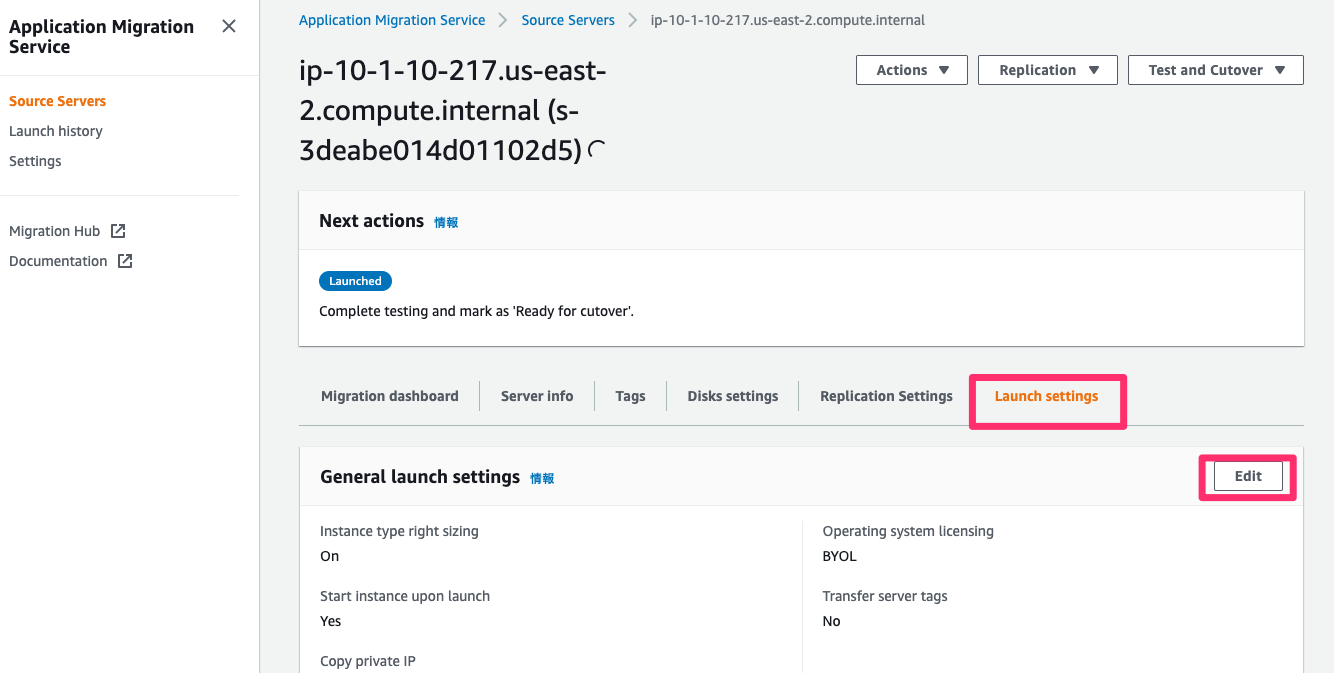The width and height of the screenshot is (1334, 673).
Task: Switch to the Server info tab
Action: coord(537,396)
